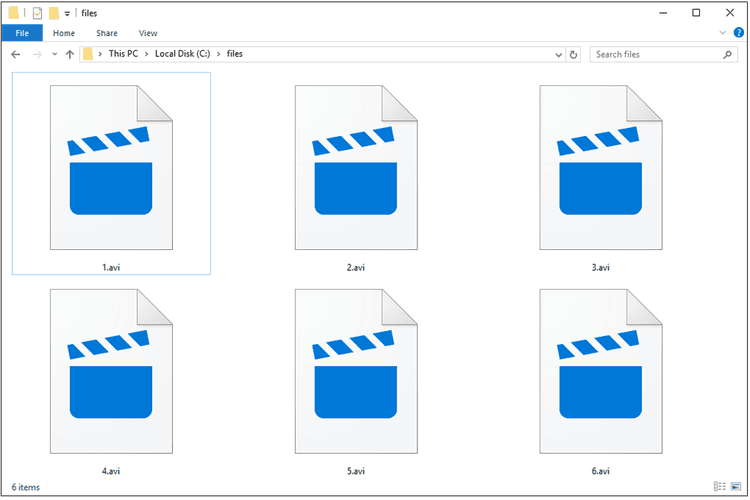Click the Up one level arrow
The width and height of the screenshot is (750, 500).
click(69, 54)
